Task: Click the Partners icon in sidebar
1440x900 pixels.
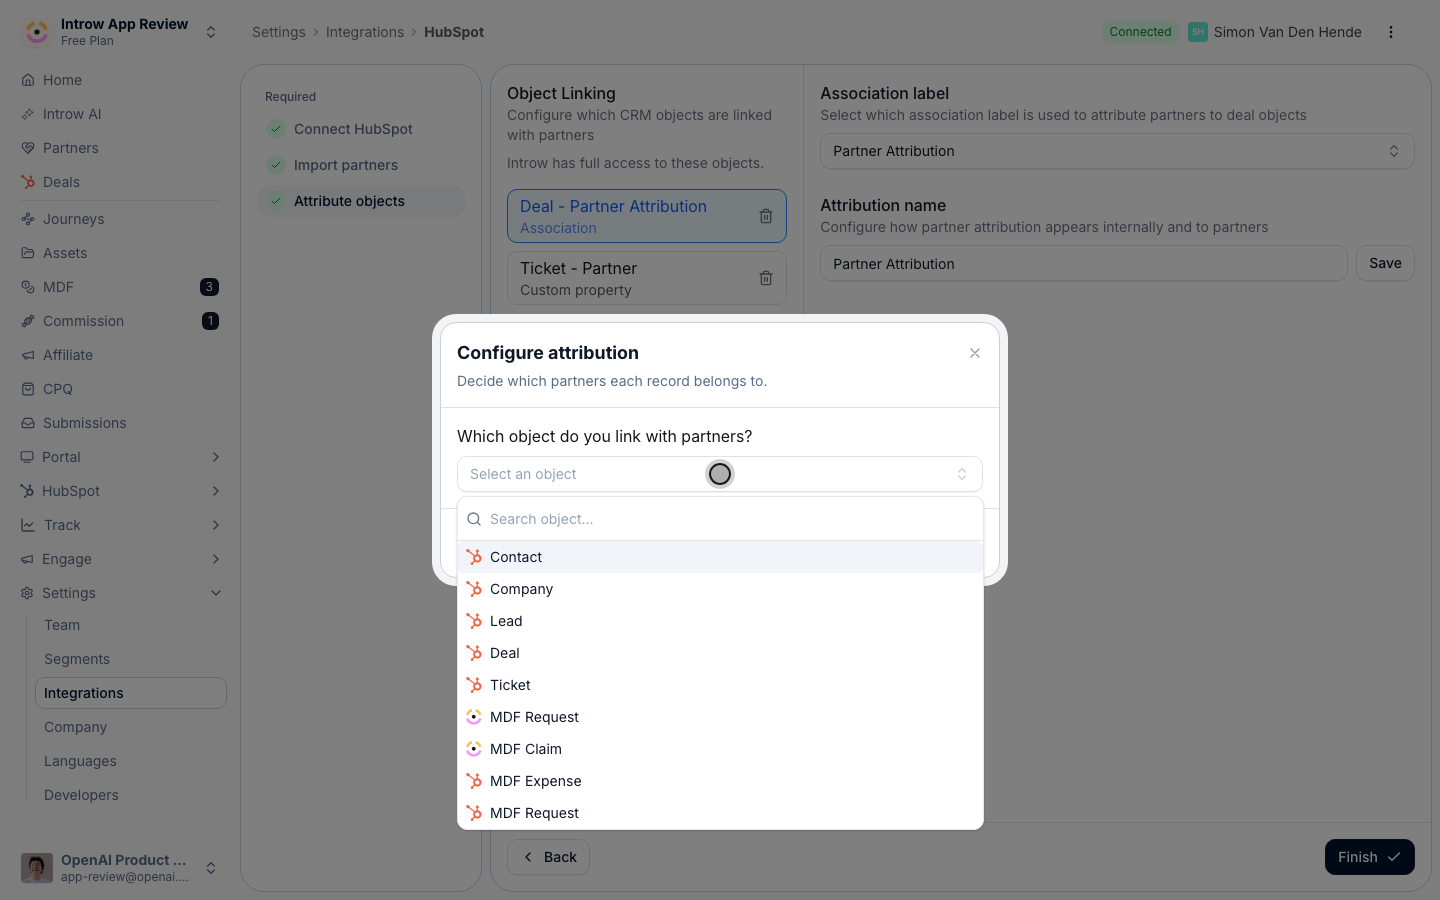Action: [28, 148]
